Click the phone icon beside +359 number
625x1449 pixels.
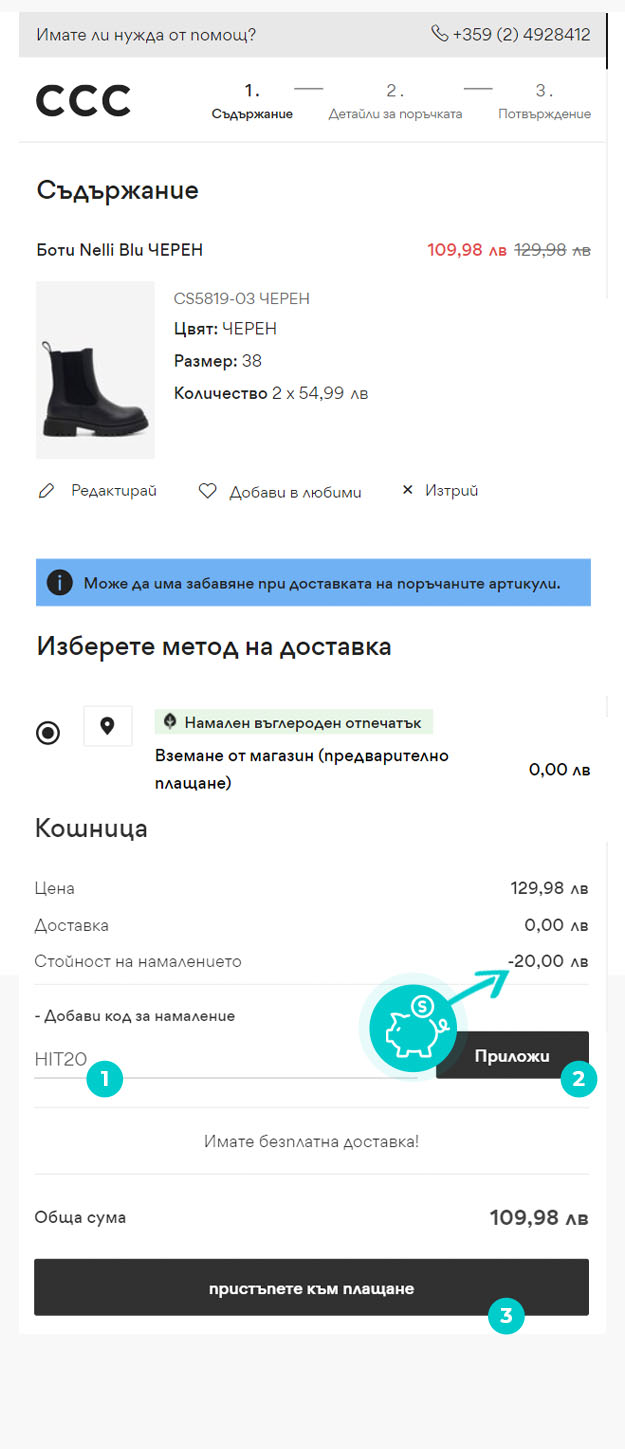tap(439, 34)
